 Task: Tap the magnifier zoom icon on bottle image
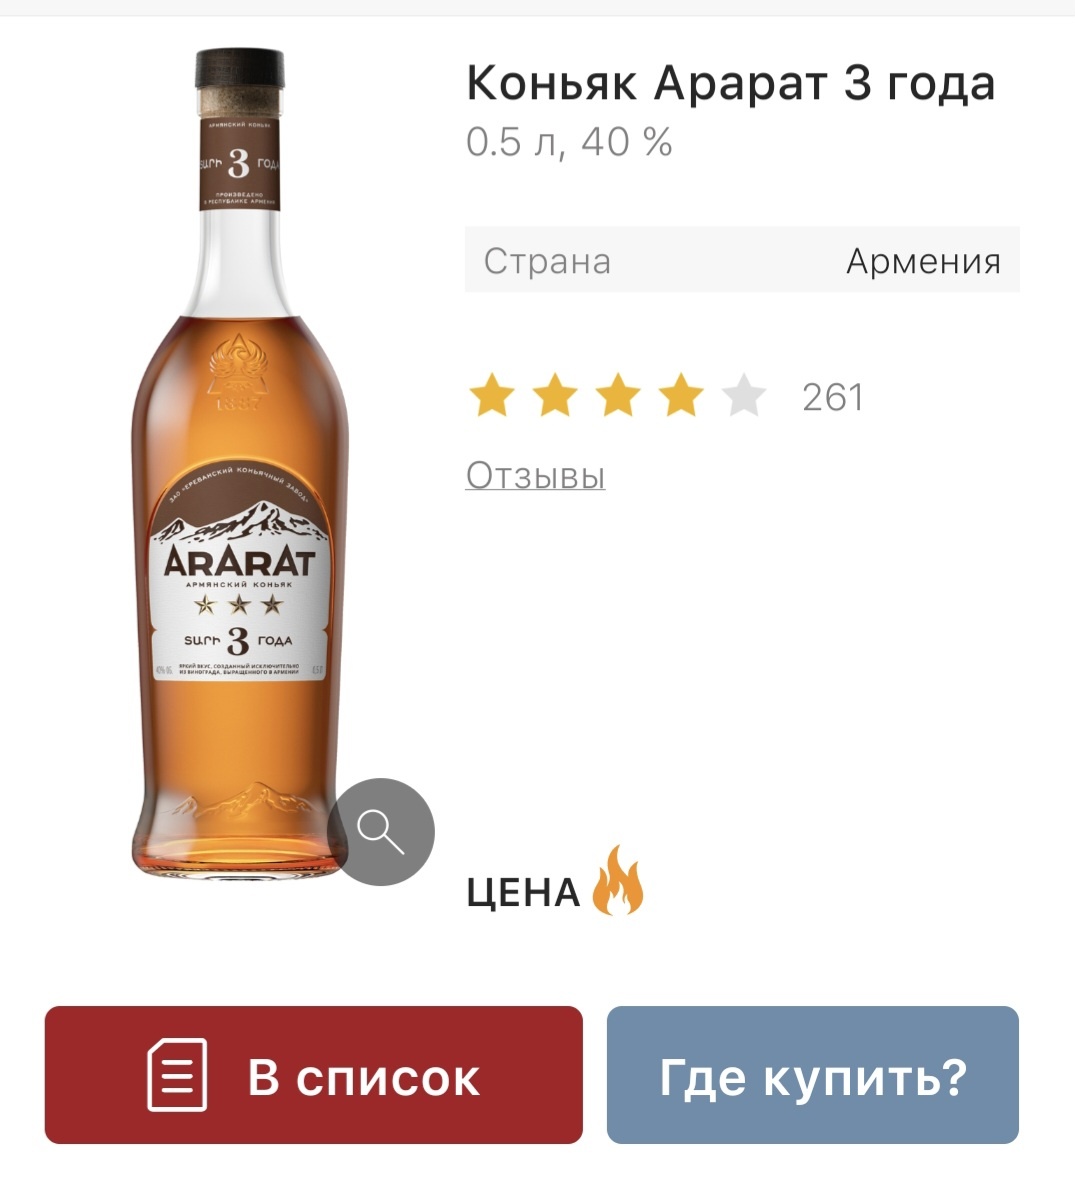click(x=381, y=832)
